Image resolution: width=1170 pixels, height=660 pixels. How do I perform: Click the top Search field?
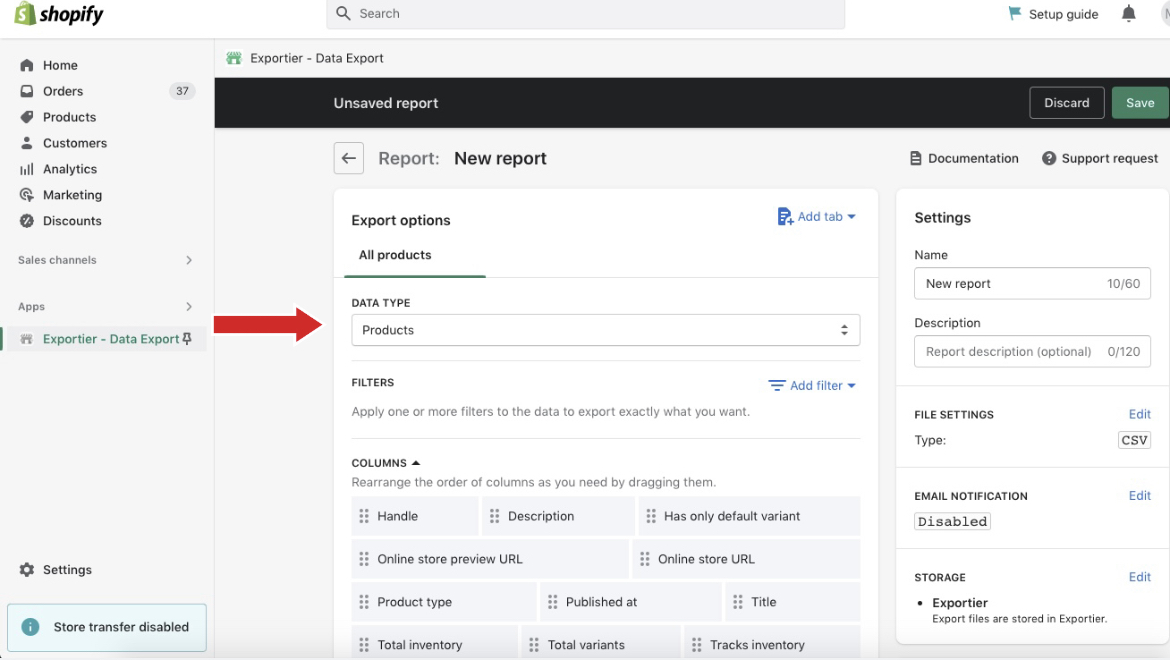point(586,13)
